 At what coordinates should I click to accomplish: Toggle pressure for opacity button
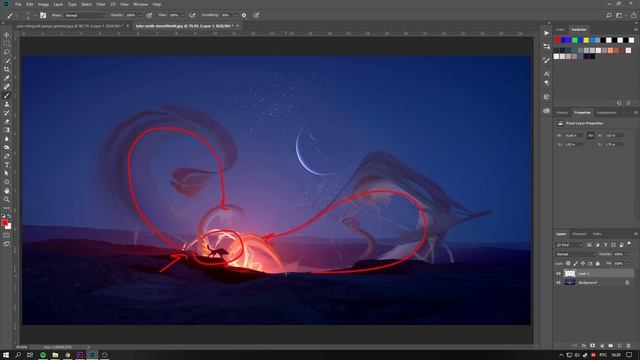tap(149, 15)
